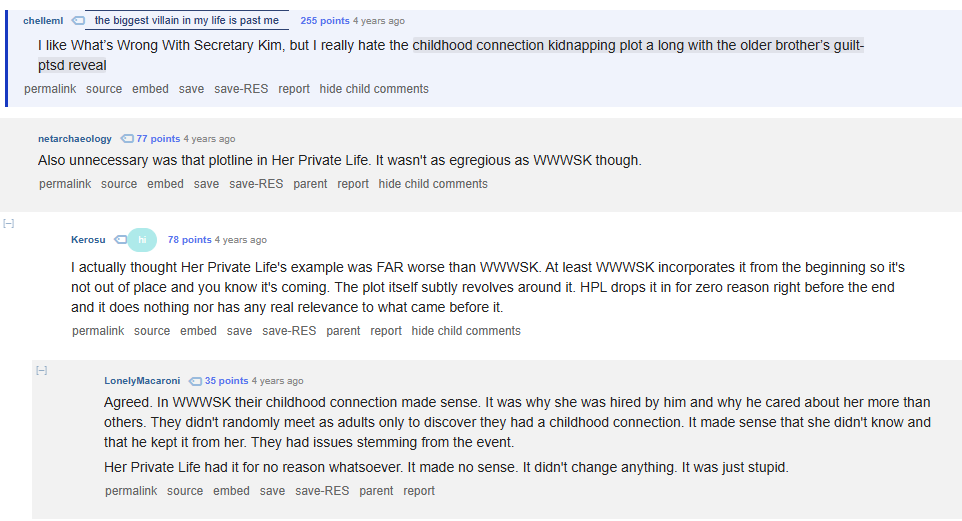Report LonelyMacaroni's comment

tap(419, 491)
